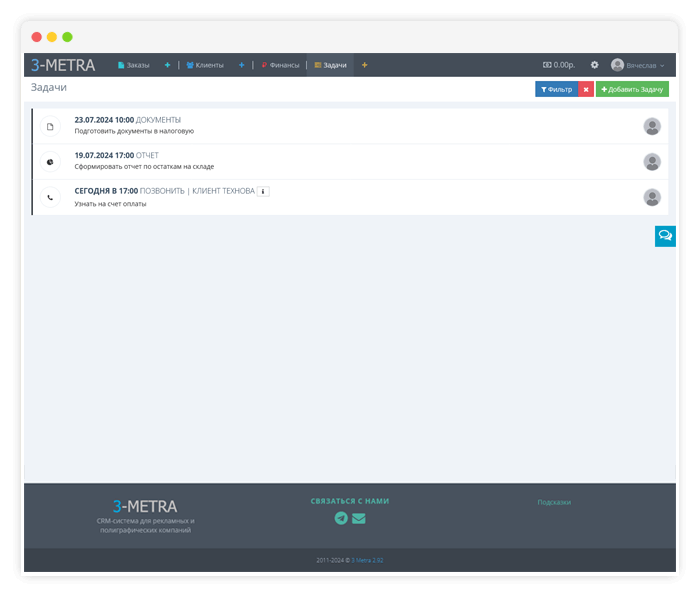Click the ОТЧЕТ task type label
The height and width of the screenshot is (600, 700).
[x=147, y=155]
